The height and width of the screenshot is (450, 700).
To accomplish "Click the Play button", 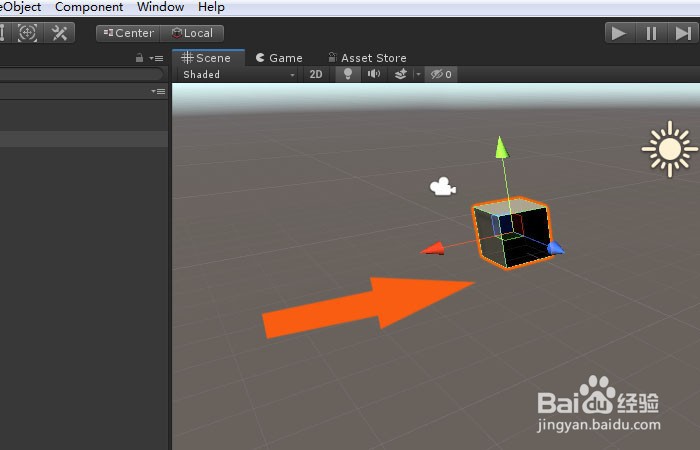I will tap(619, 33).
